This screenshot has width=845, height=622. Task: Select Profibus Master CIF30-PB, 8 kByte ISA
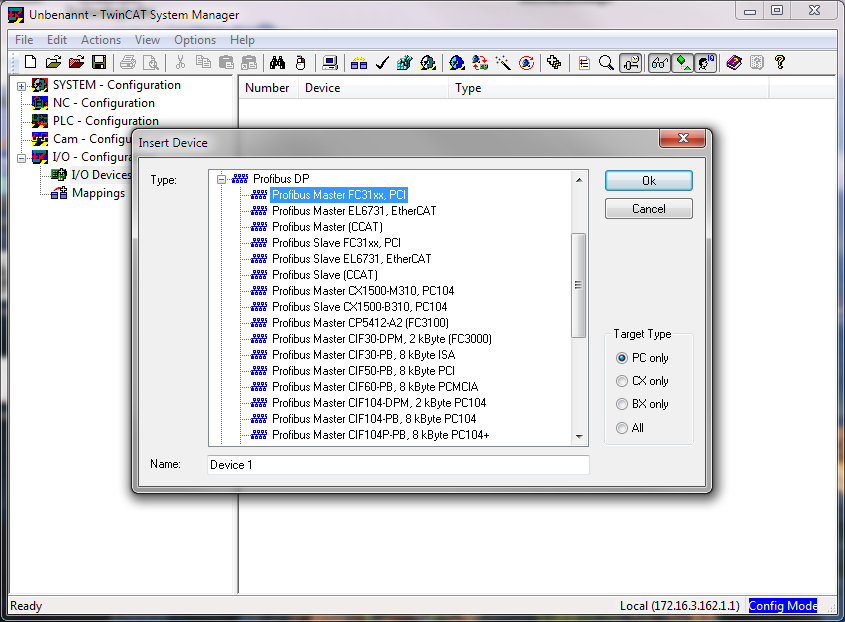[x=363, y=355]
